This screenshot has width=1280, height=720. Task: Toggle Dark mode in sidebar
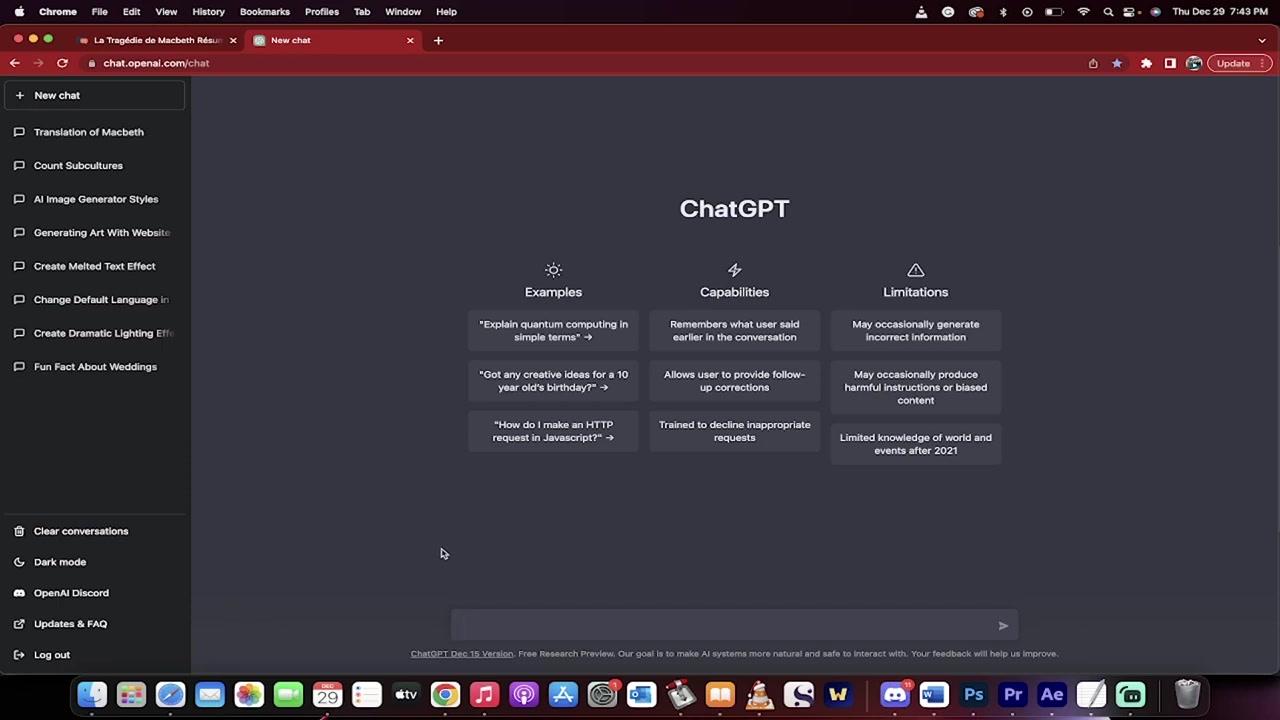[60, 562]
